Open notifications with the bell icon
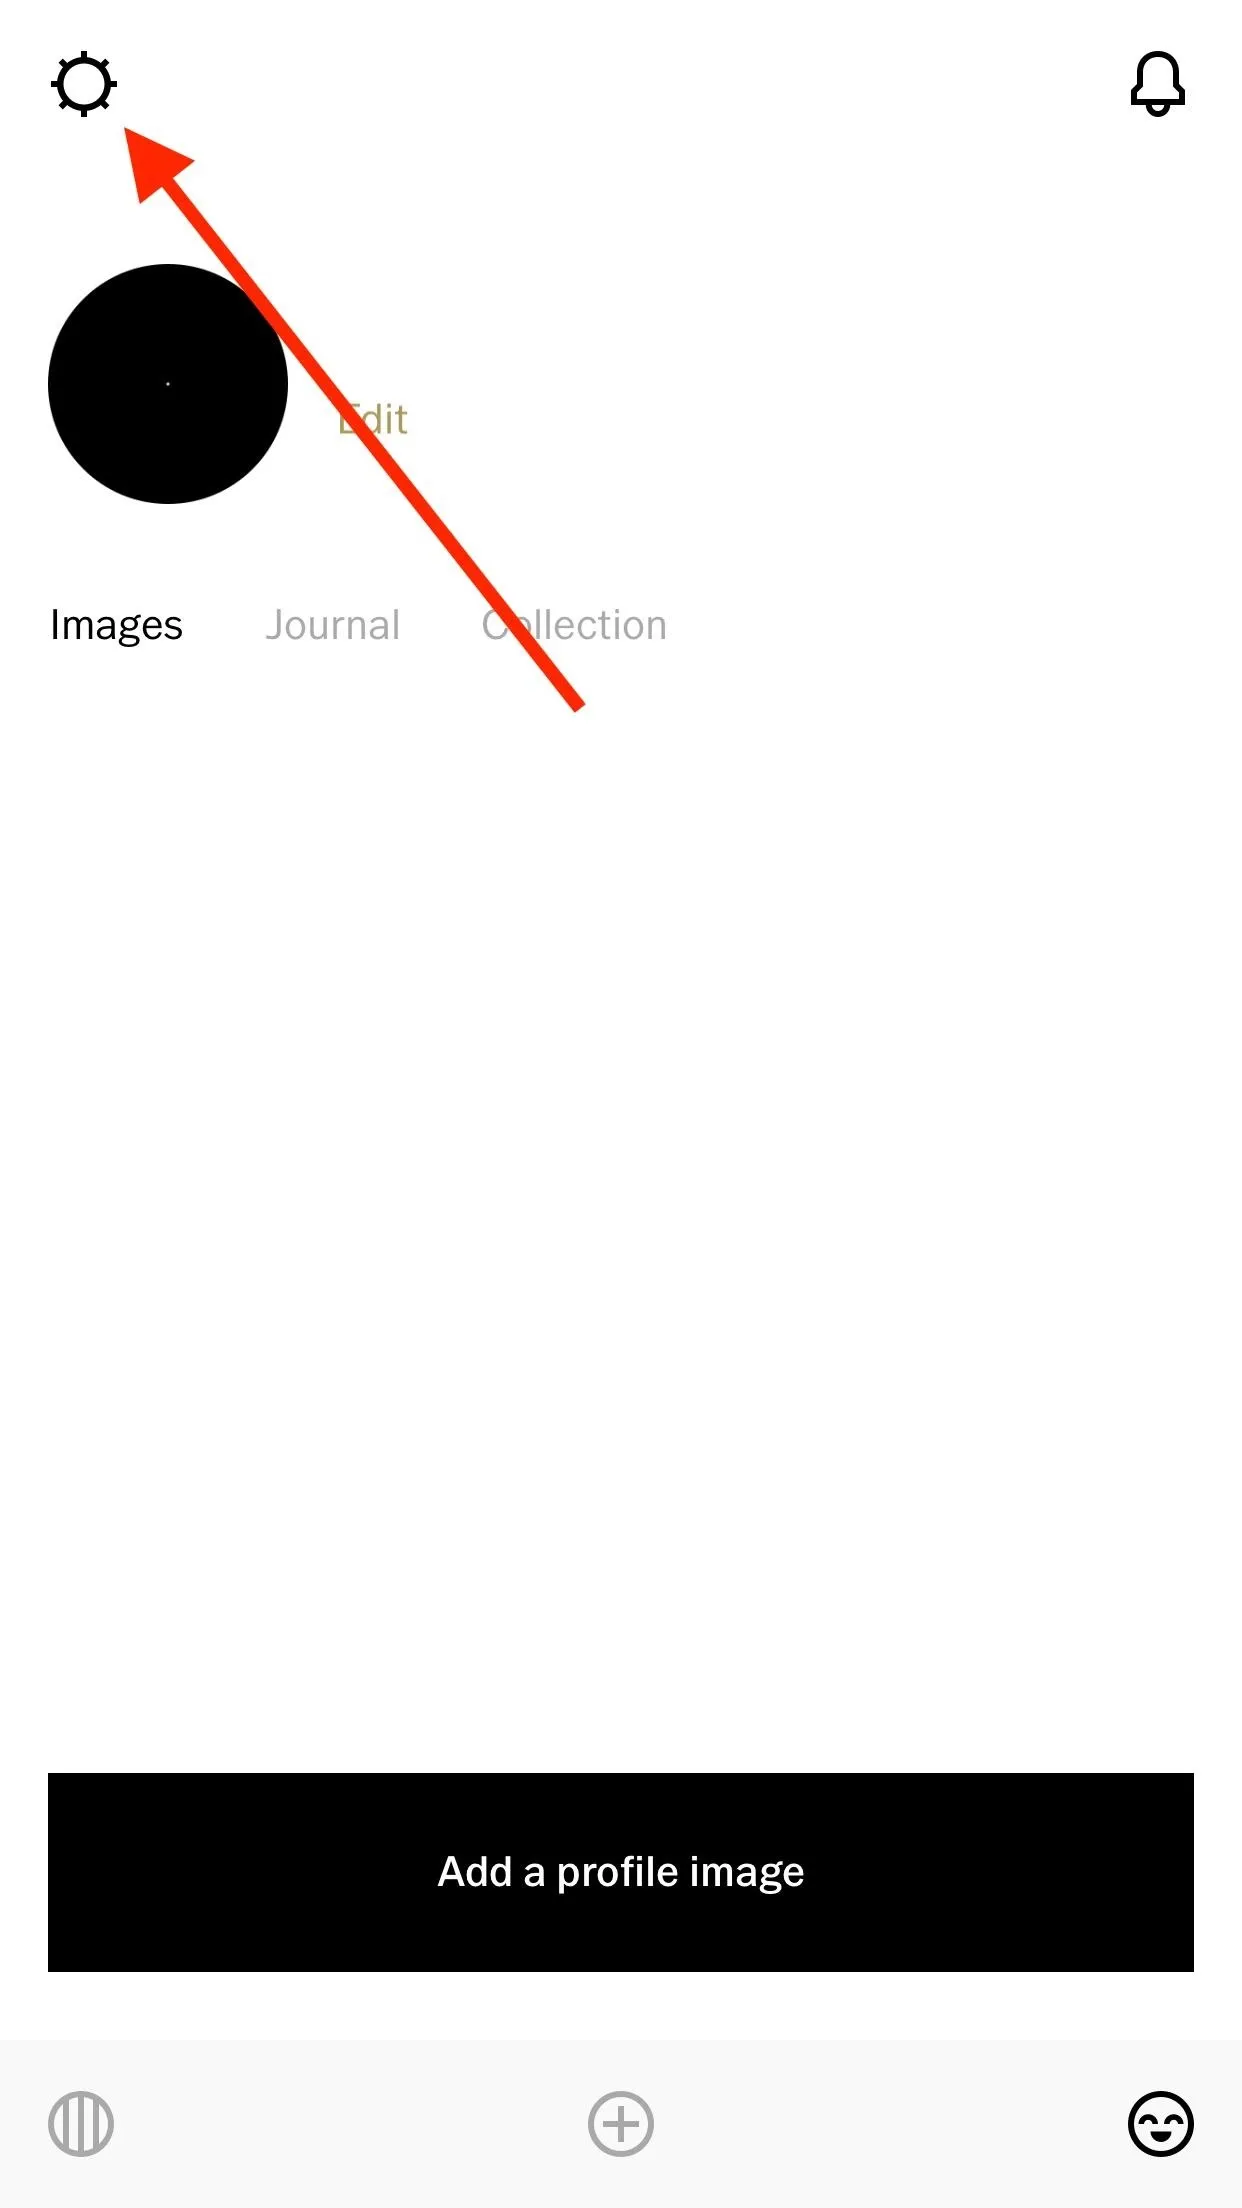Viewport: 1242px width, 2208px height. pos(1158,84)
